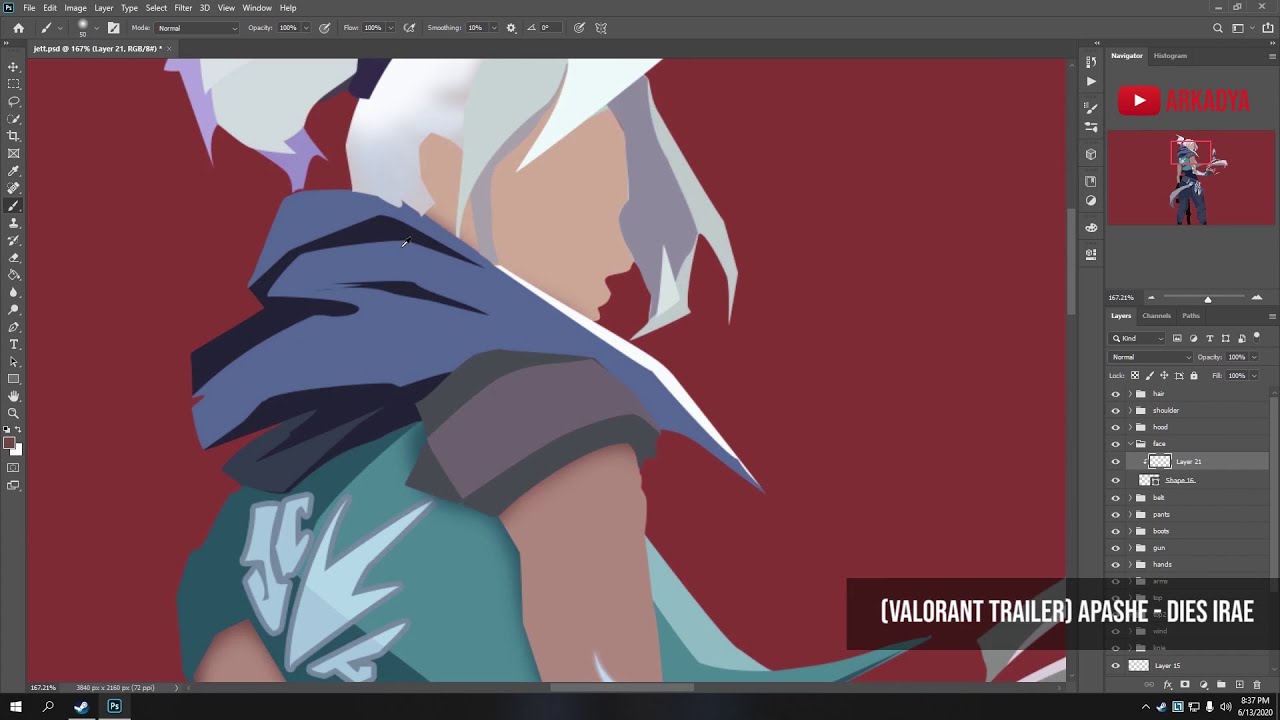1280x720 pixels.
Task: Open the smoothing options gear
Action: click(x=511, y=28)
